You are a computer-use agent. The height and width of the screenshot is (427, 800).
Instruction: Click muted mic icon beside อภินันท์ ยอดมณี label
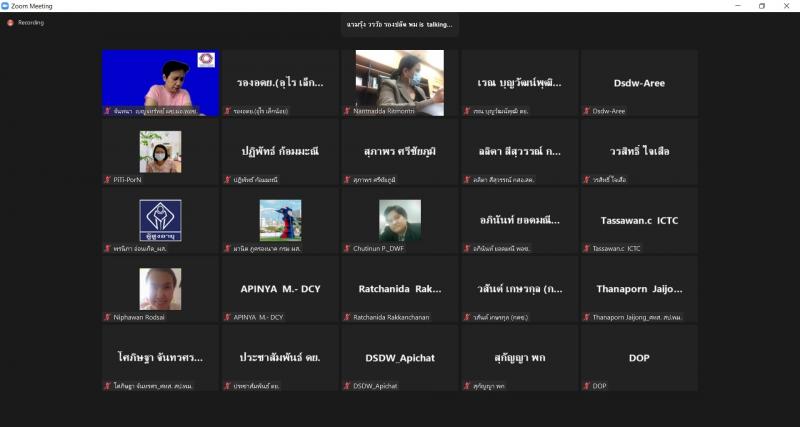click(467, 248)
